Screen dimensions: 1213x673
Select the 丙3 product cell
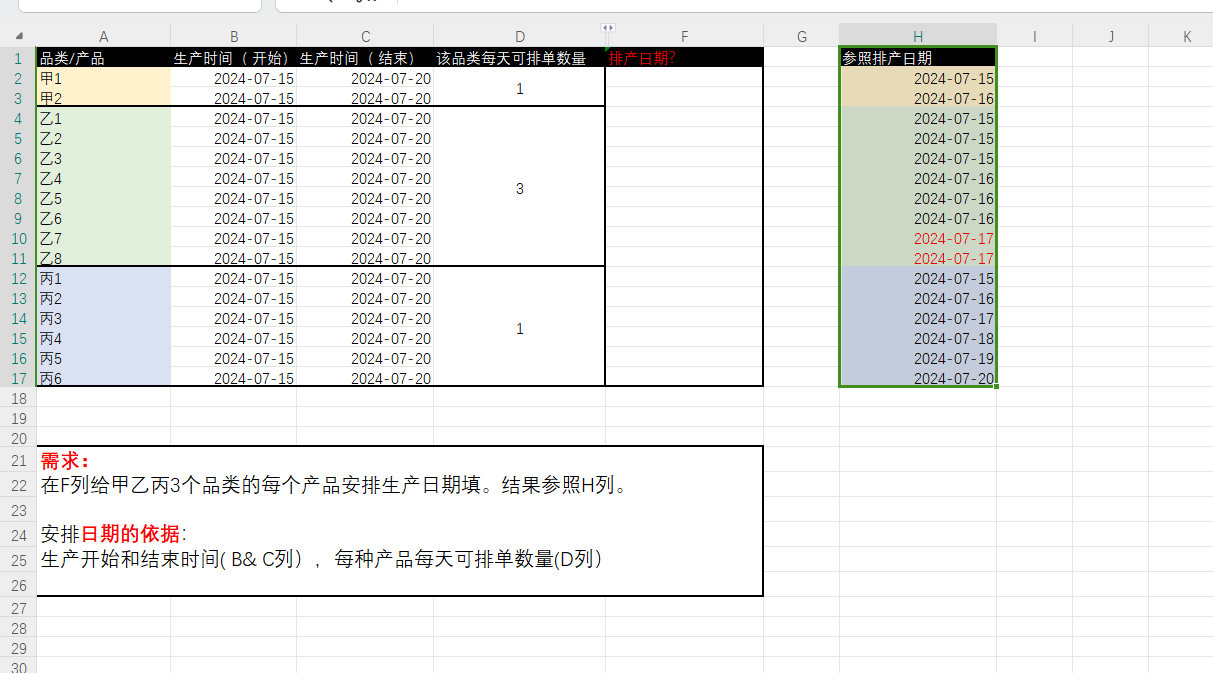tap(104, 318)
